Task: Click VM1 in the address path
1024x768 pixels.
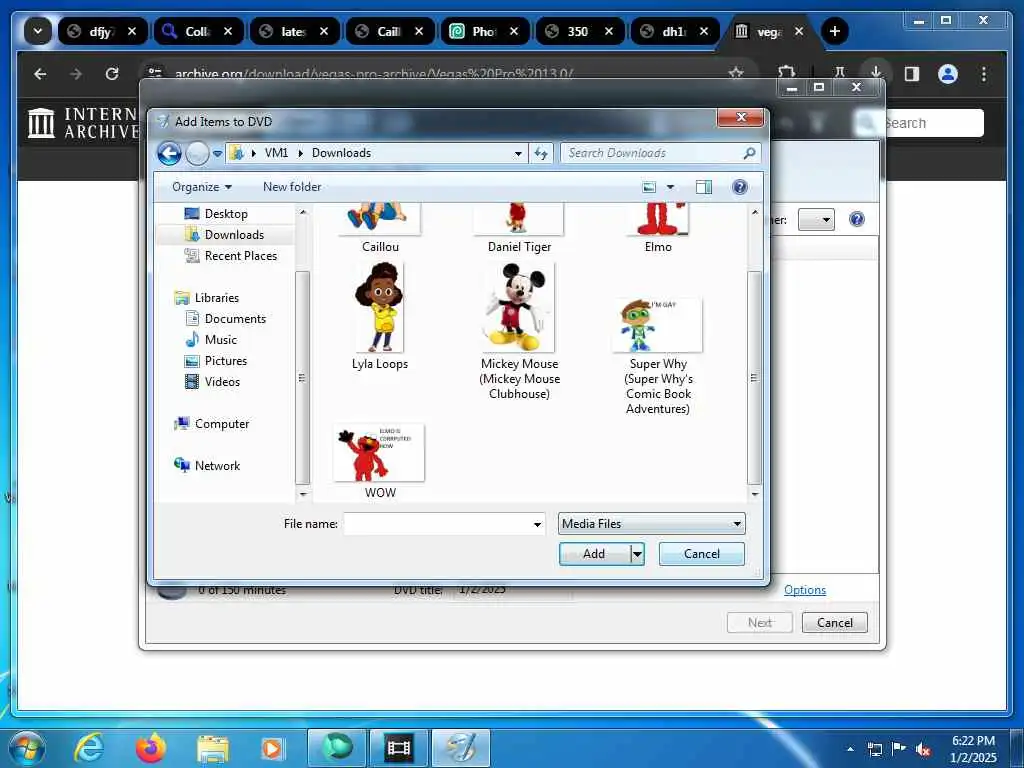Action: 276,153
